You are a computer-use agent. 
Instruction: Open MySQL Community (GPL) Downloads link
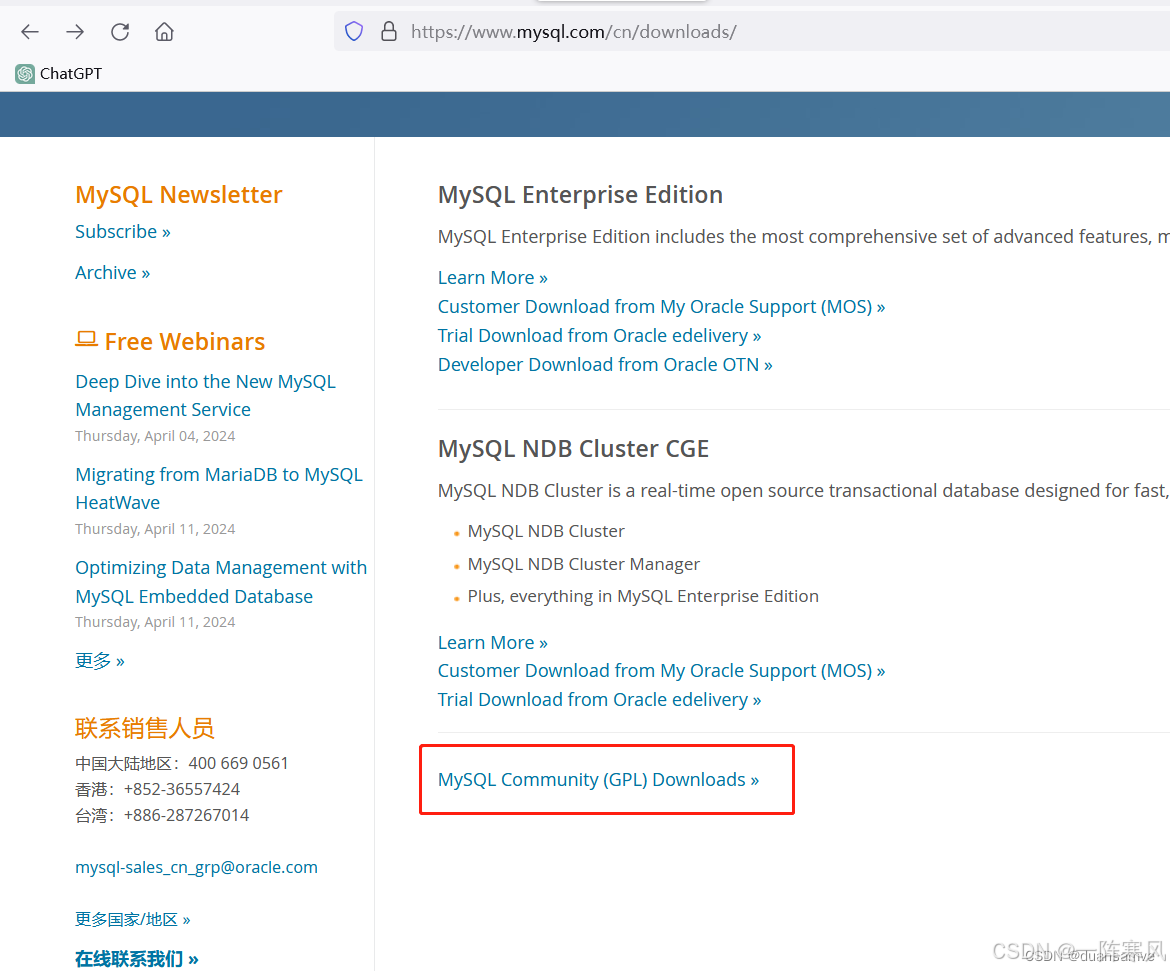coord(598,779)
